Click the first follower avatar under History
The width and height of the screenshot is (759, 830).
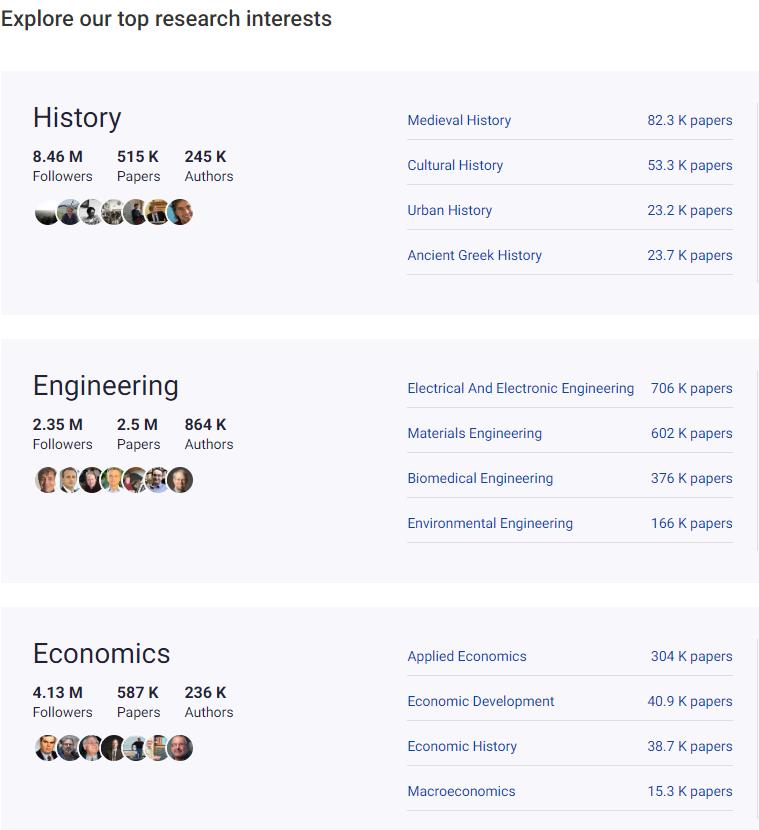47,212
